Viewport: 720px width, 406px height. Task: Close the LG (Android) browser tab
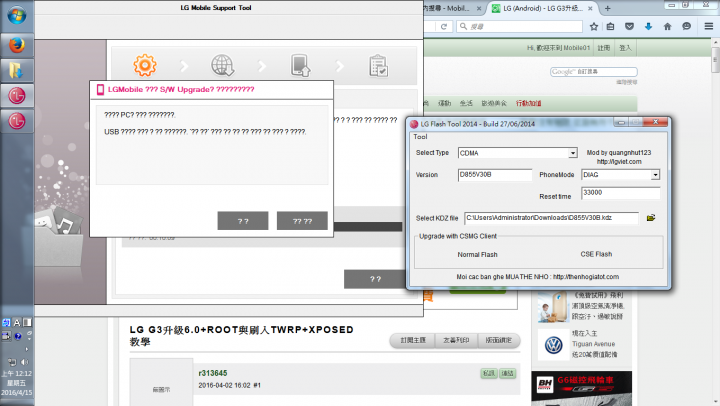pos(590,8)
